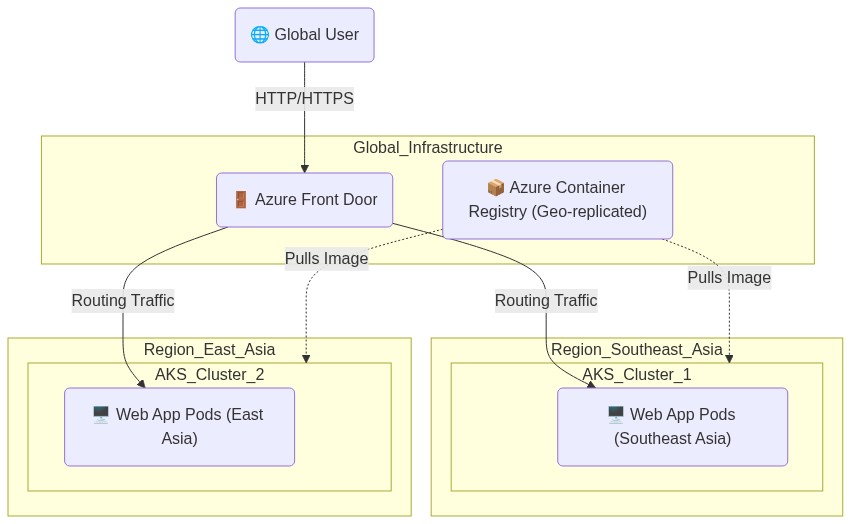The height and width of the screenshot is (524, 851).
Task: Click the door icon in Azure Front Door
Action: click(240, 200)
